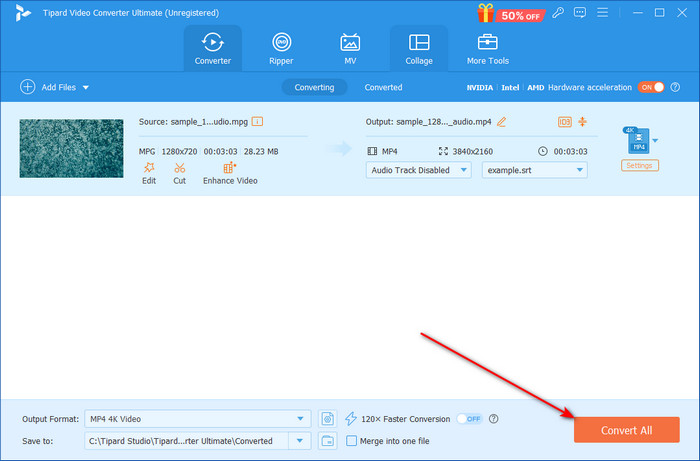Click the Settings button

click(x=639, y=166)
